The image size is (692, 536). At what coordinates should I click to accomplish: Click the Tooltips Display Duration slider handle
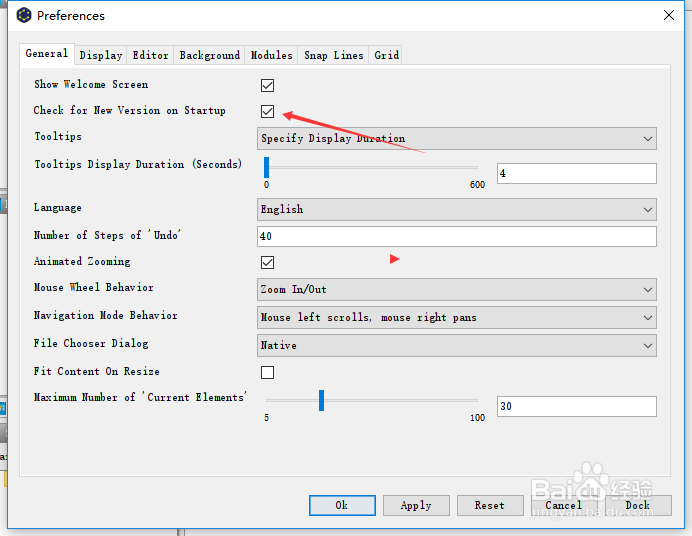click(267, 168)
